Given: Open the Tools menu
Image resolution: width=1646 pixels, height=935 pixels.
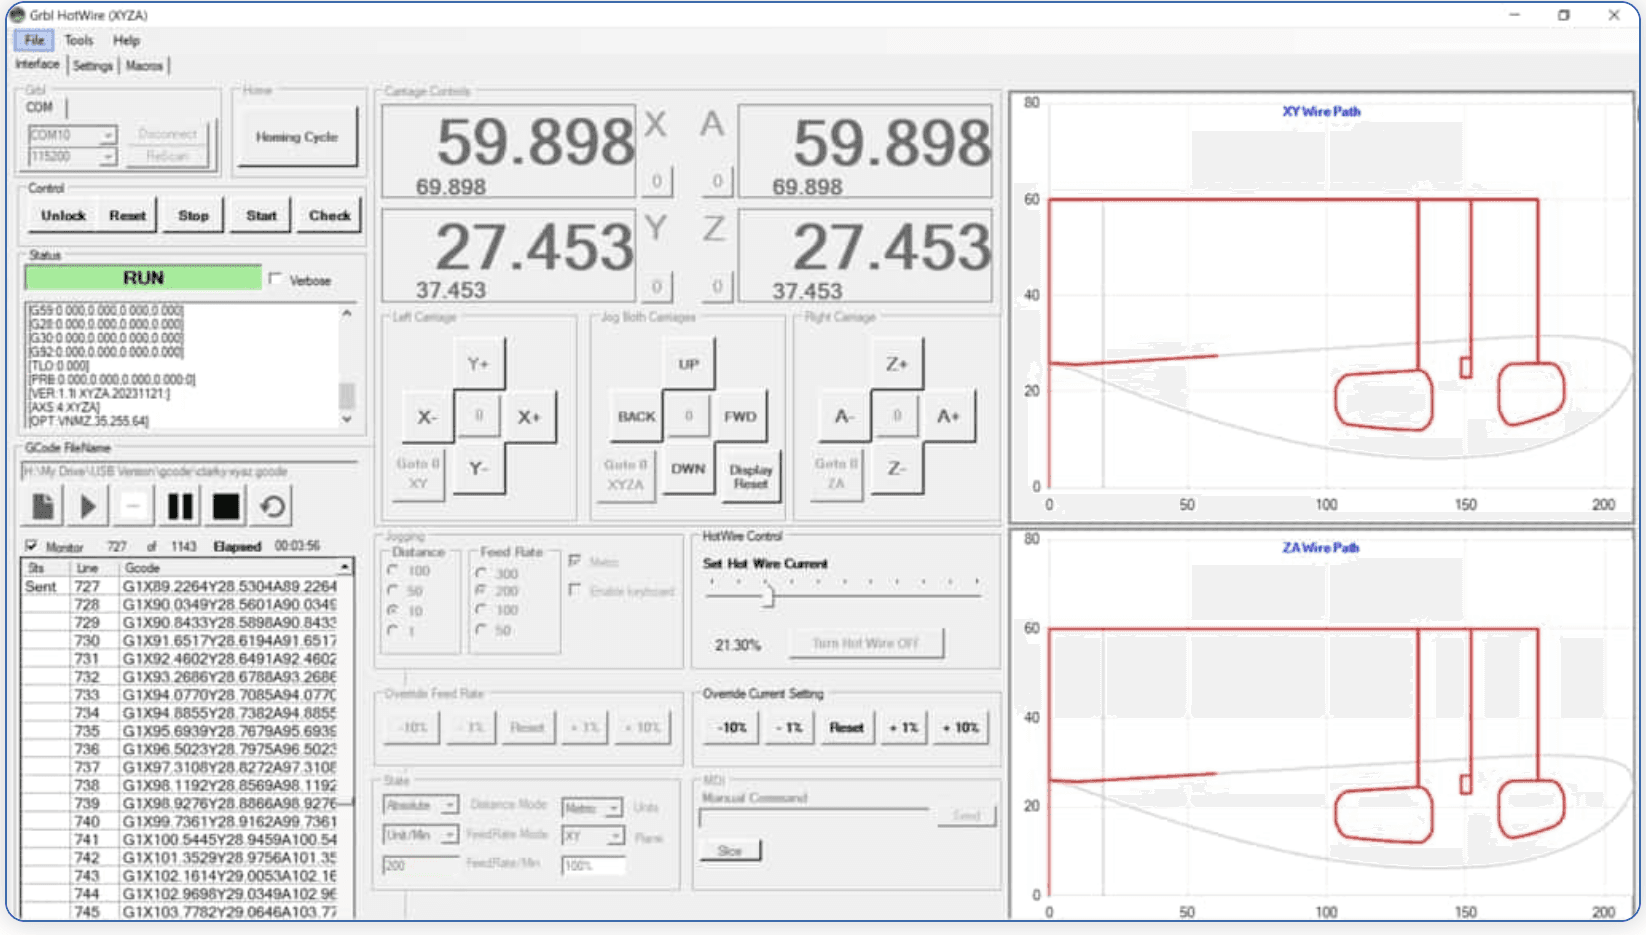Looking at the screenshot, I should tap(77, 40).
